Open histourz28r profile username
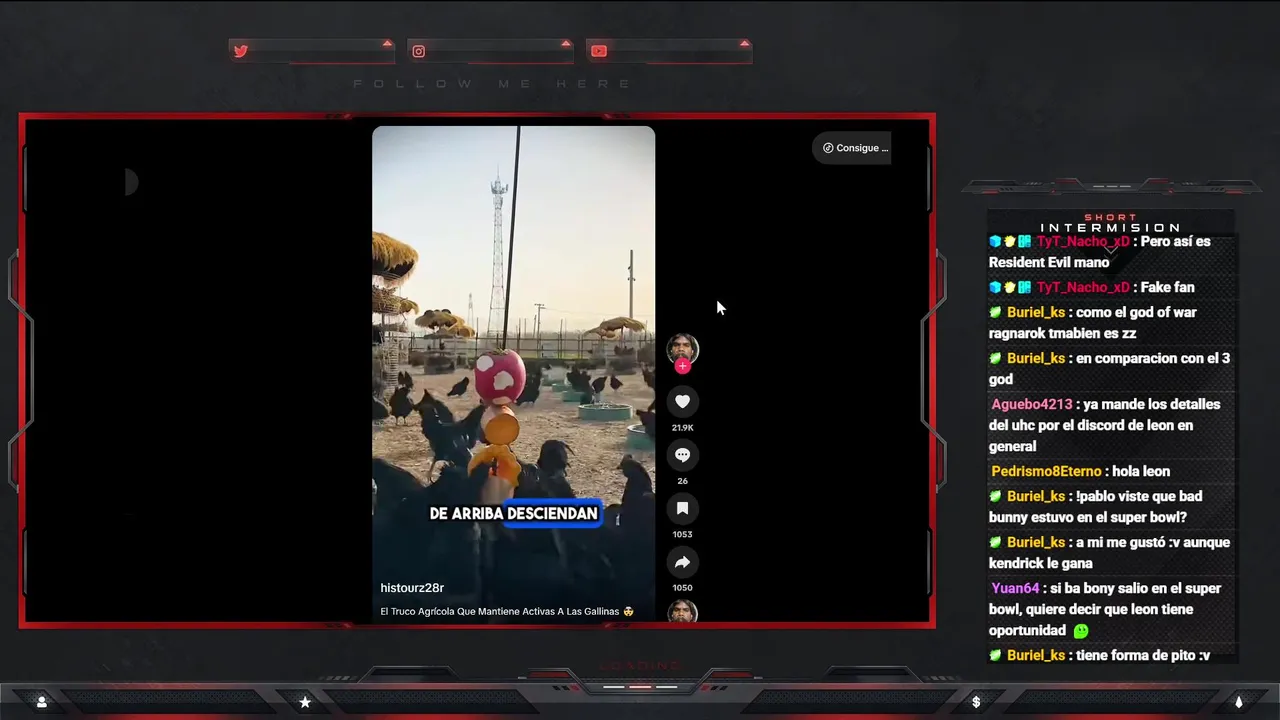The image size is (1280, 720). tap(412, 588)
